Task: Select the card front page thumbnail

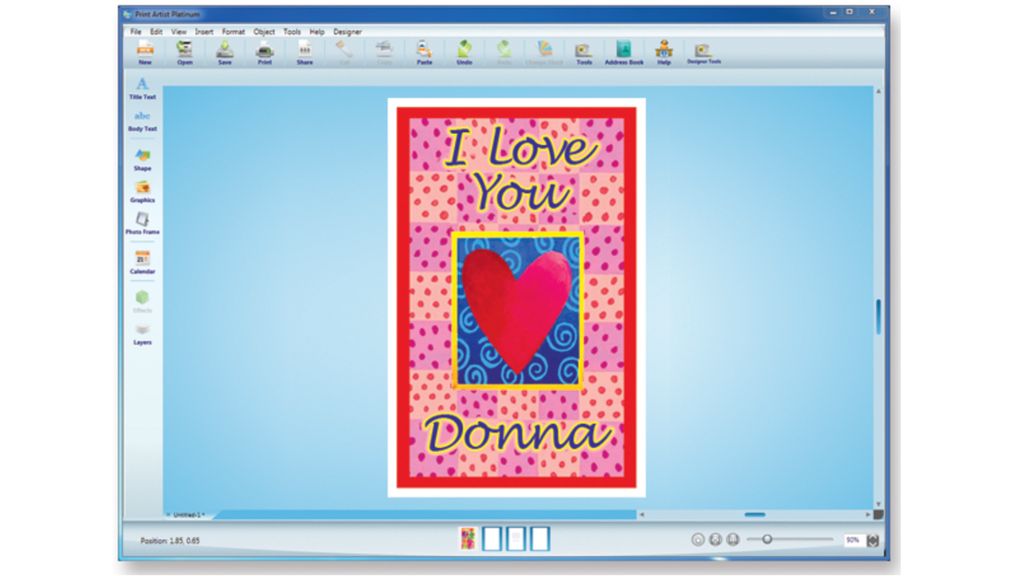Action: 466,537
